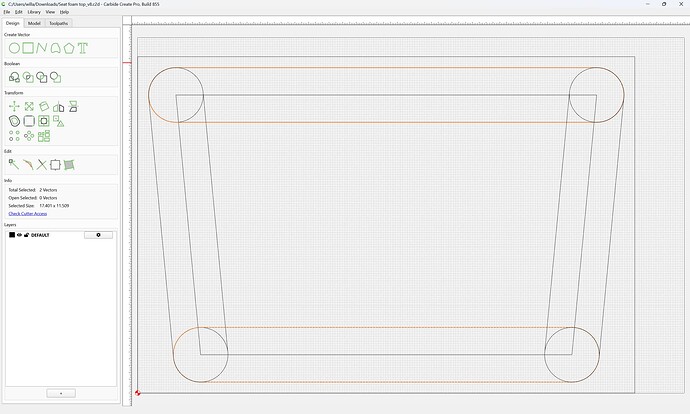Screen dimensions: 690x414
Task: Open the Circular Array tool
Action: (29, 136)
